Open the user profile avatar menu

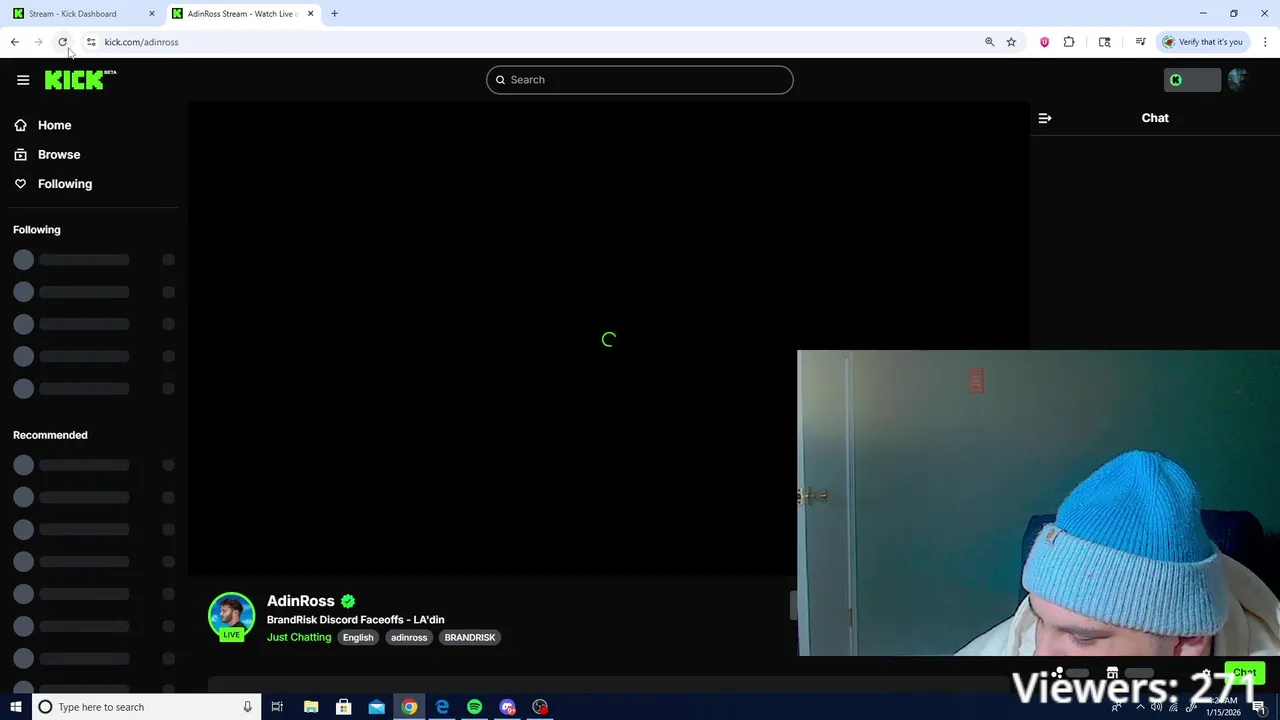[x=1238, y=80]
